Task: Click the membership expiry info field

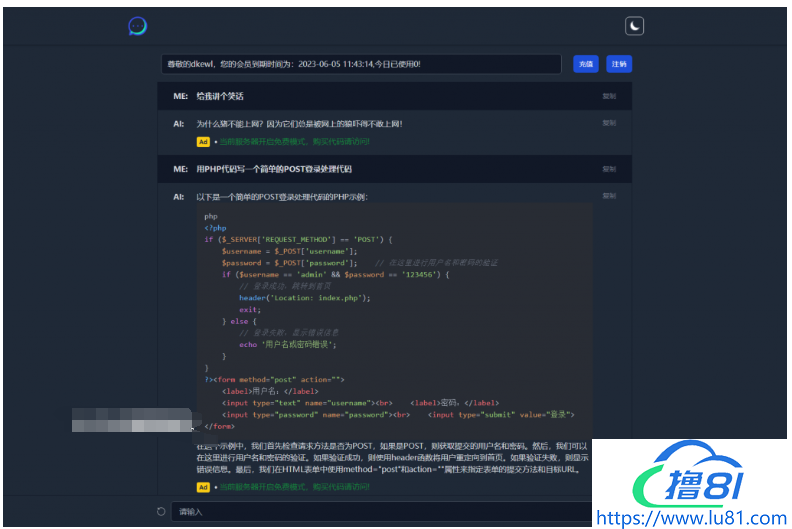Action: pos(361,64)
